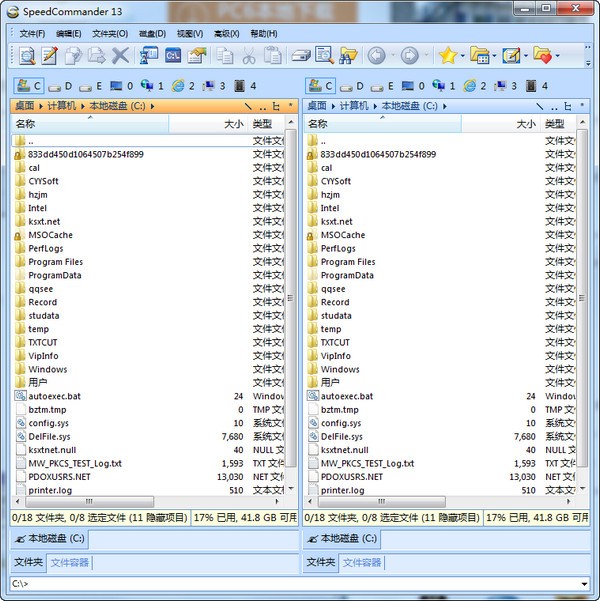
Task: Select the left 本地磁盘 (C:) folder tab
Action: pos(49,539)
